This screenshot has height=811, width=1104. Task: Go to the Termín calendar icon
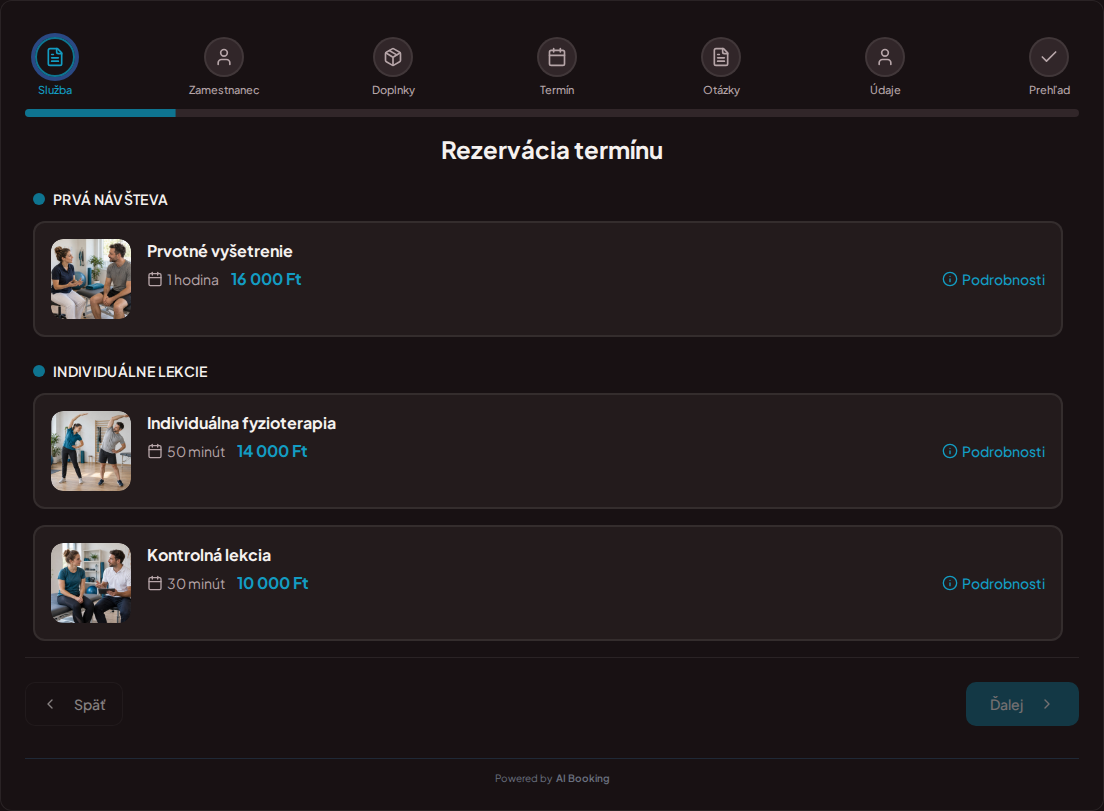(x=557, y=57)
